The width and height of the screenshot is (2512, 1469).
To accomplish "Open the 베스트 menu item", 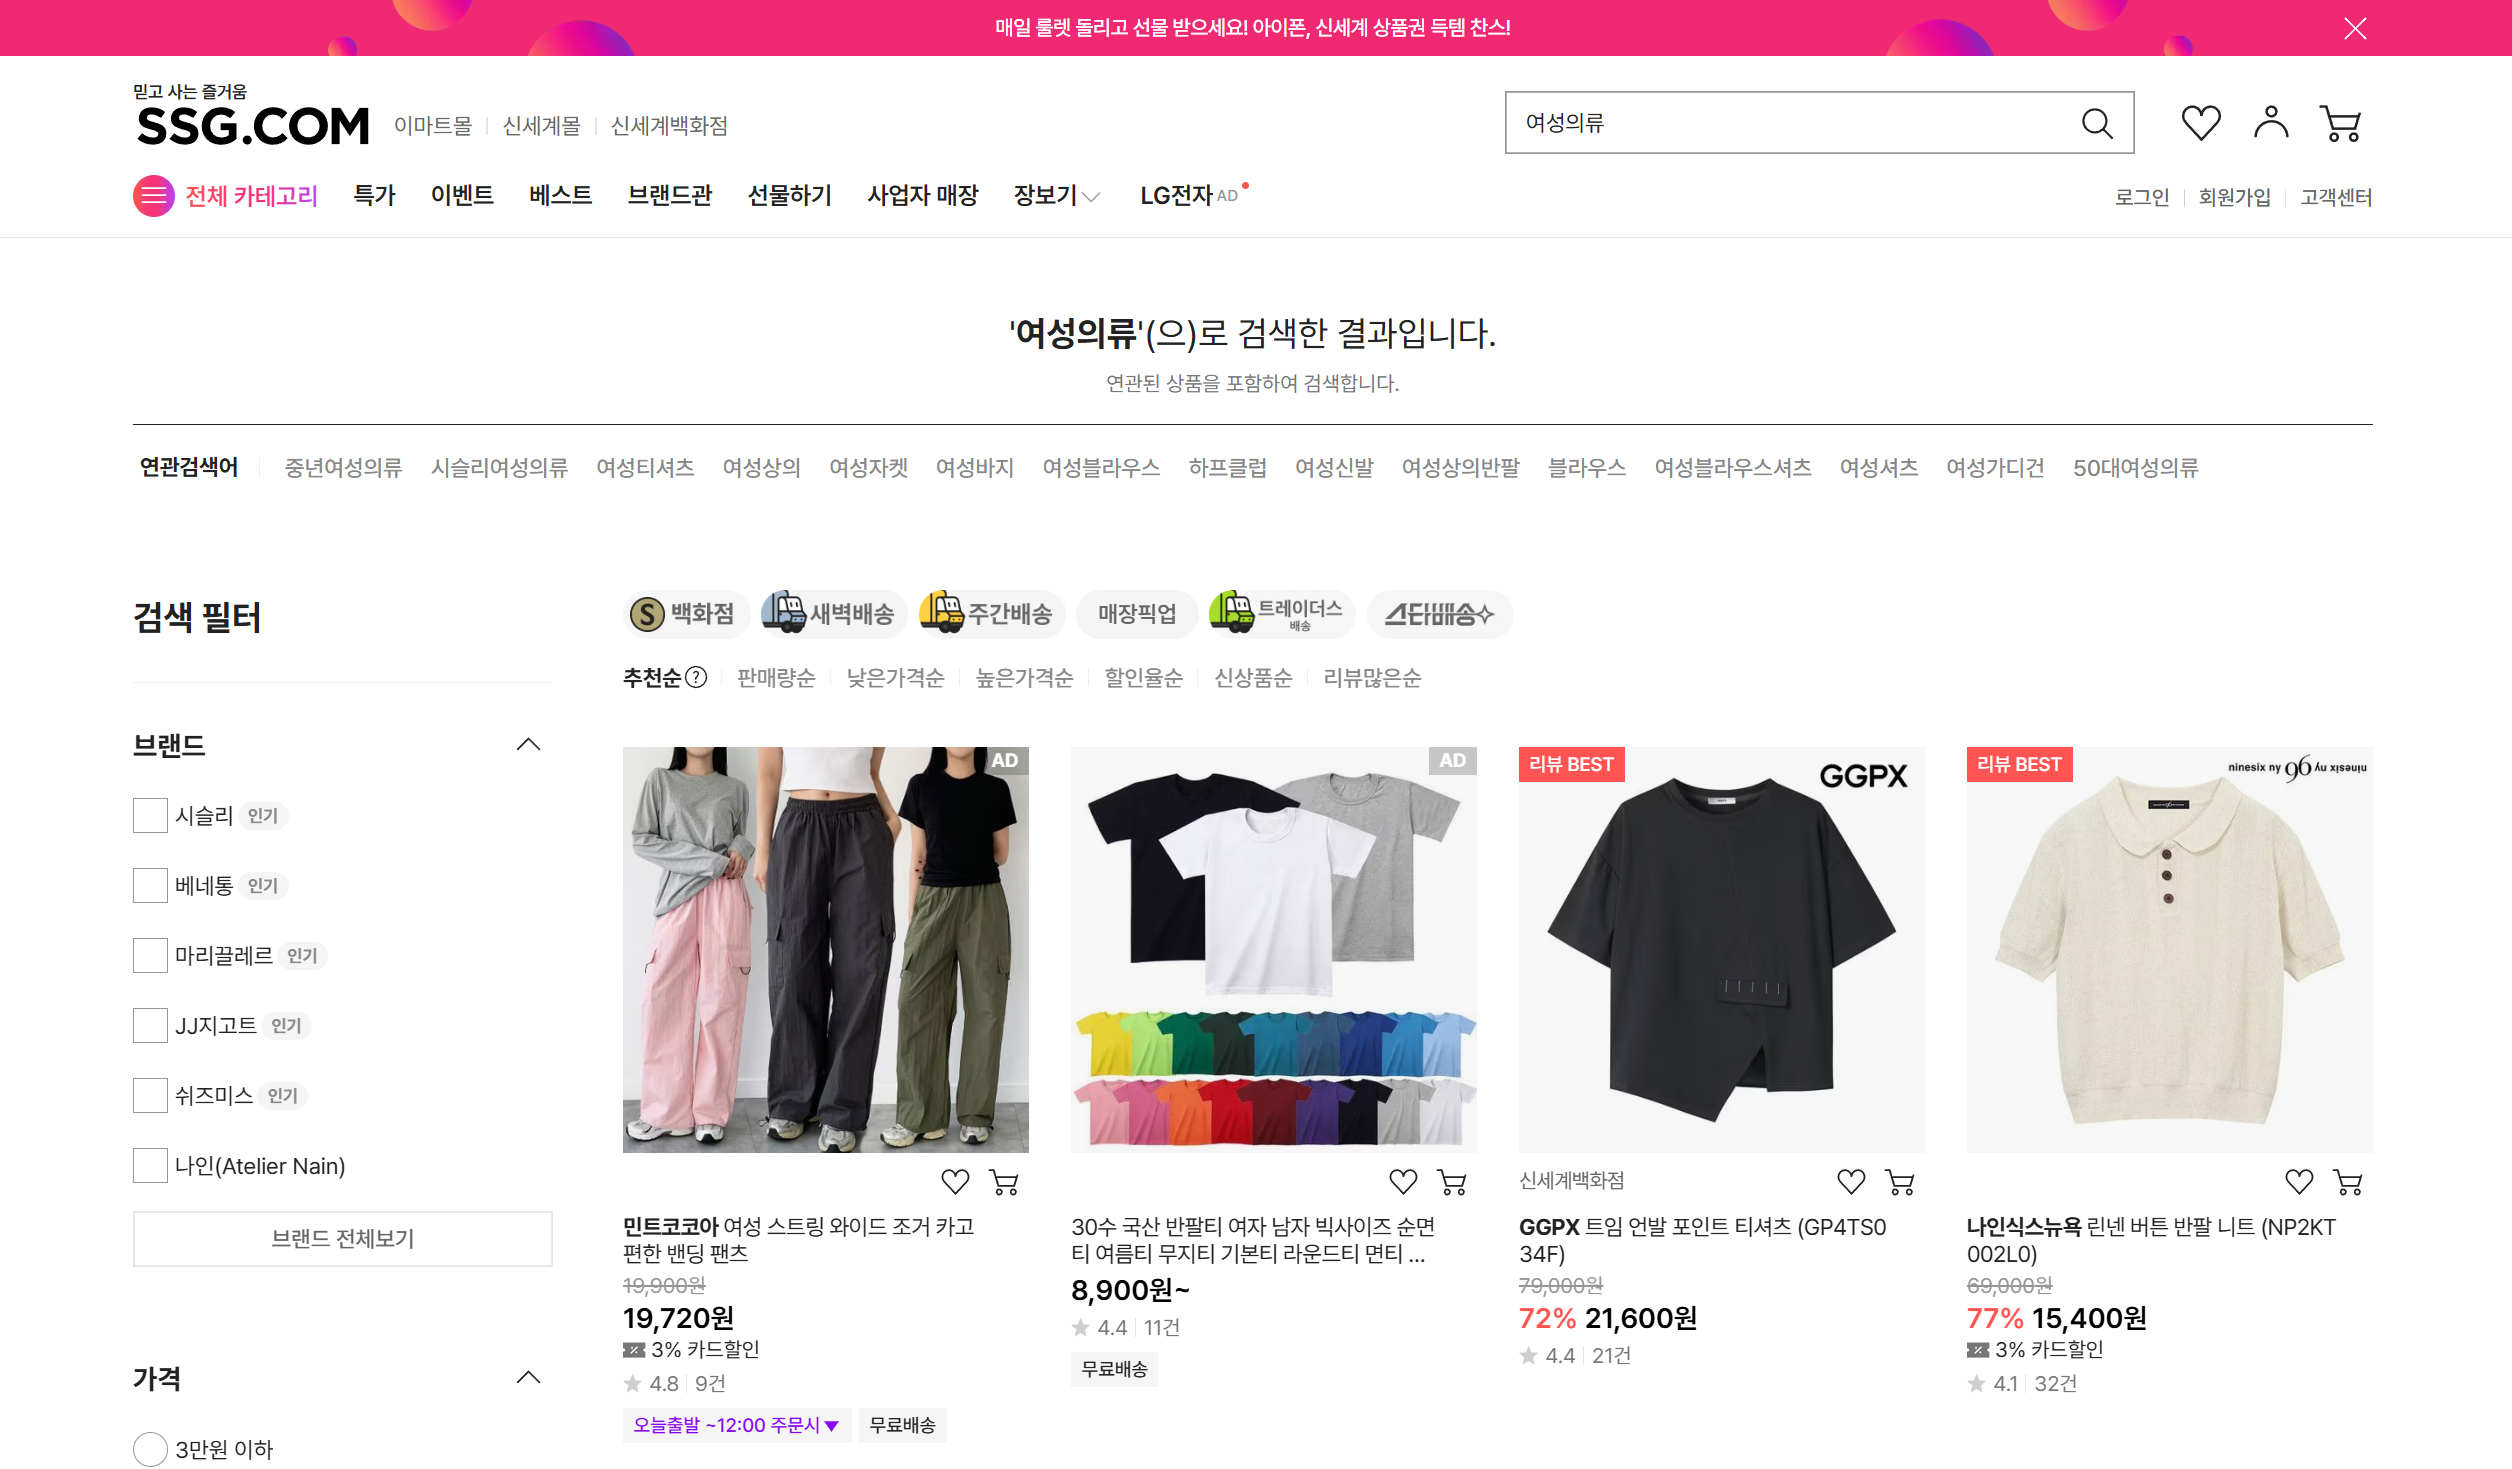I will tap(560, 196).
